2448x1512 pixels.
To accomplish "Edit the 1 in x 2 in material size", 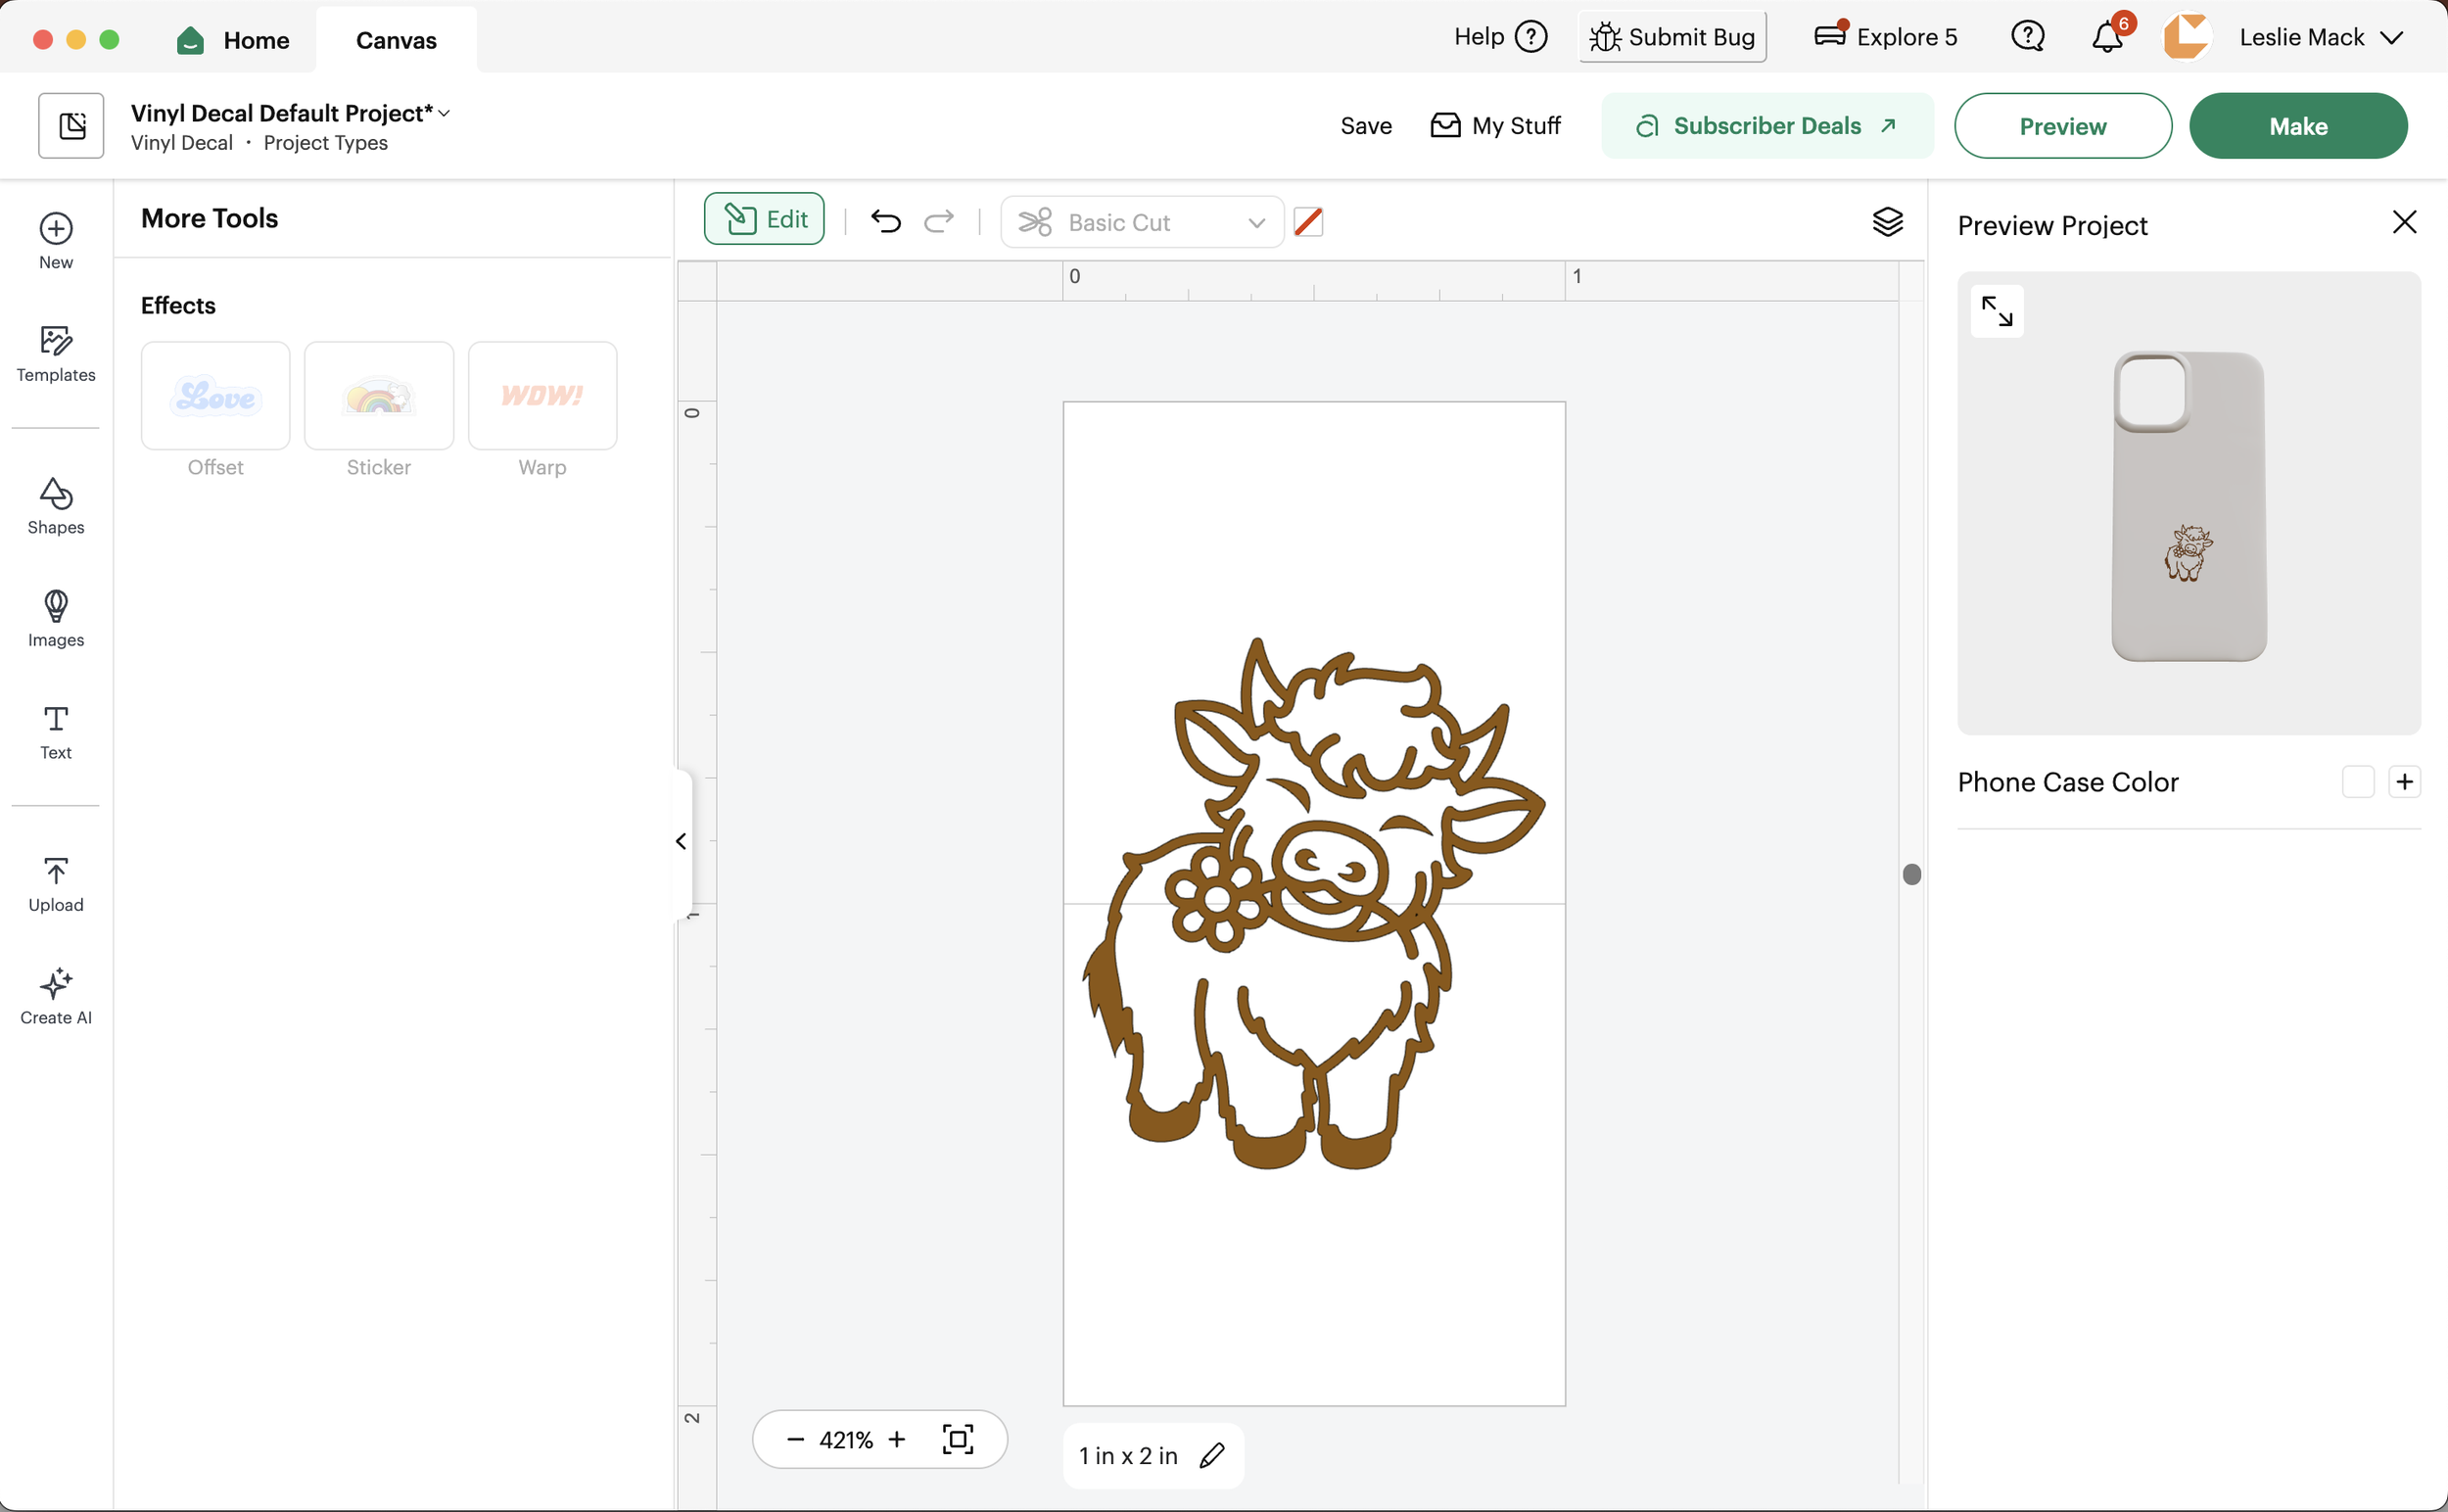I will [1212, 1455].
